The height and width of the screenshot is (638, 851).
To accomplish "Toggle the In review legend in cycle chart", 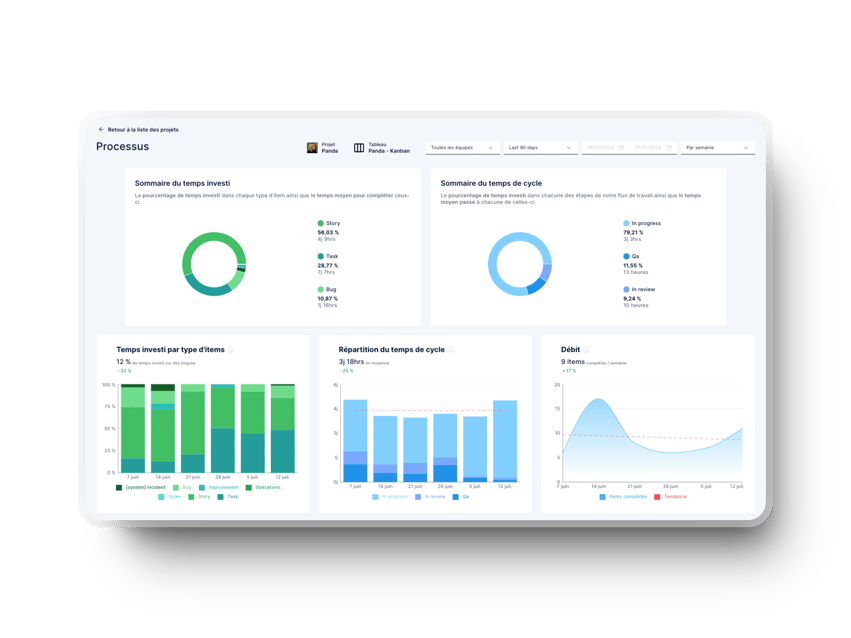I will tap(430, 496).
